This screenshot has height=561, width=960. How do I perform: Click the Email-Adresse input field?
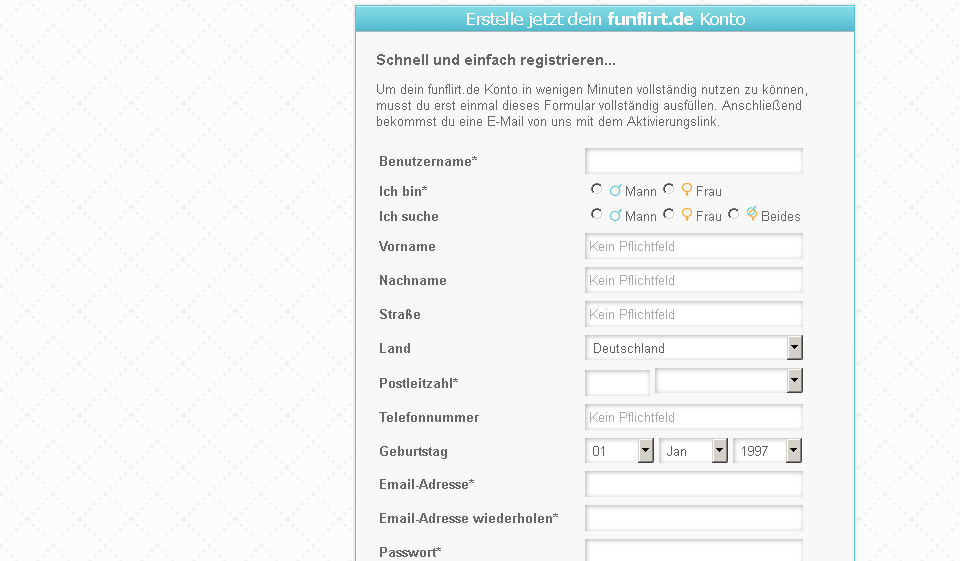point(694,484)
